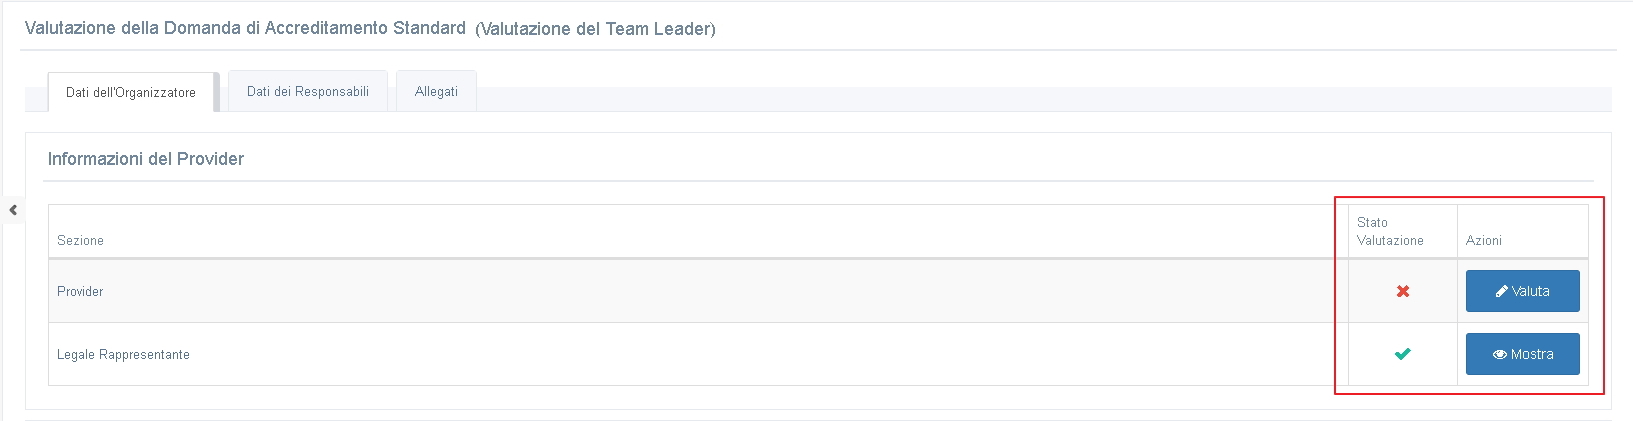Click the Sezione column header

[80, 241]
